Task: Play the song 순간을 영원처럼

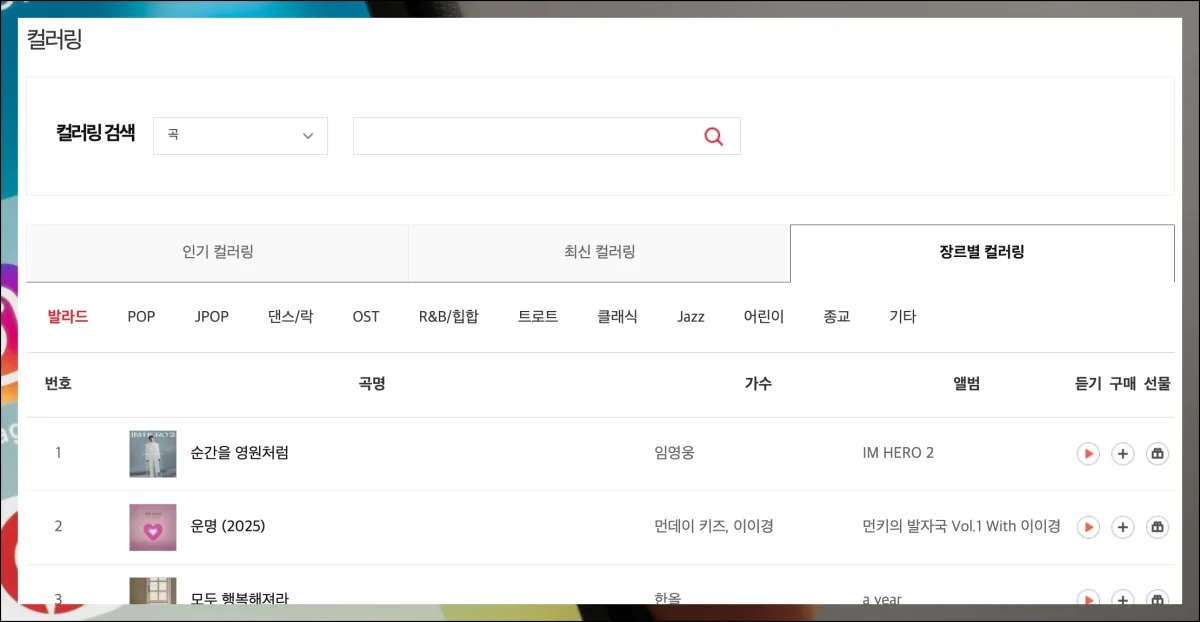Action: (x=1088, y=454)
